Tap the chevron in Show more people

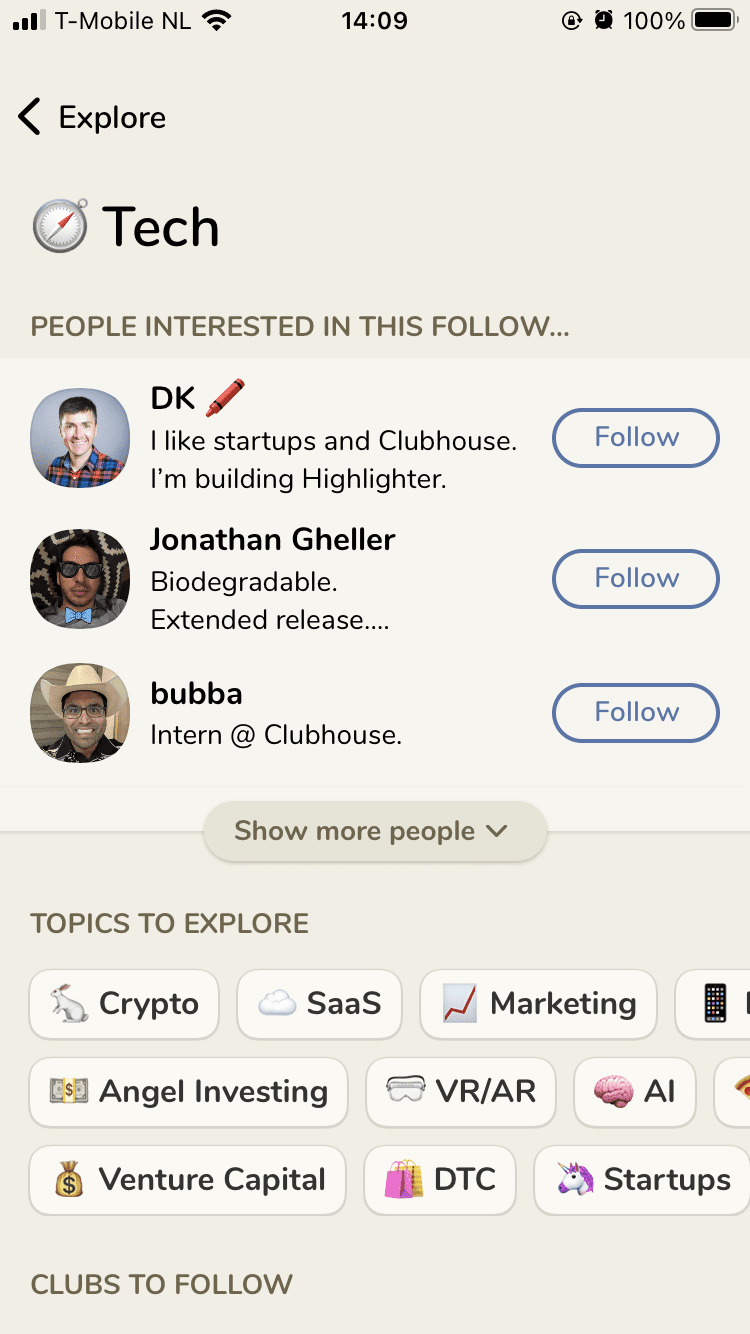(497, 831)
